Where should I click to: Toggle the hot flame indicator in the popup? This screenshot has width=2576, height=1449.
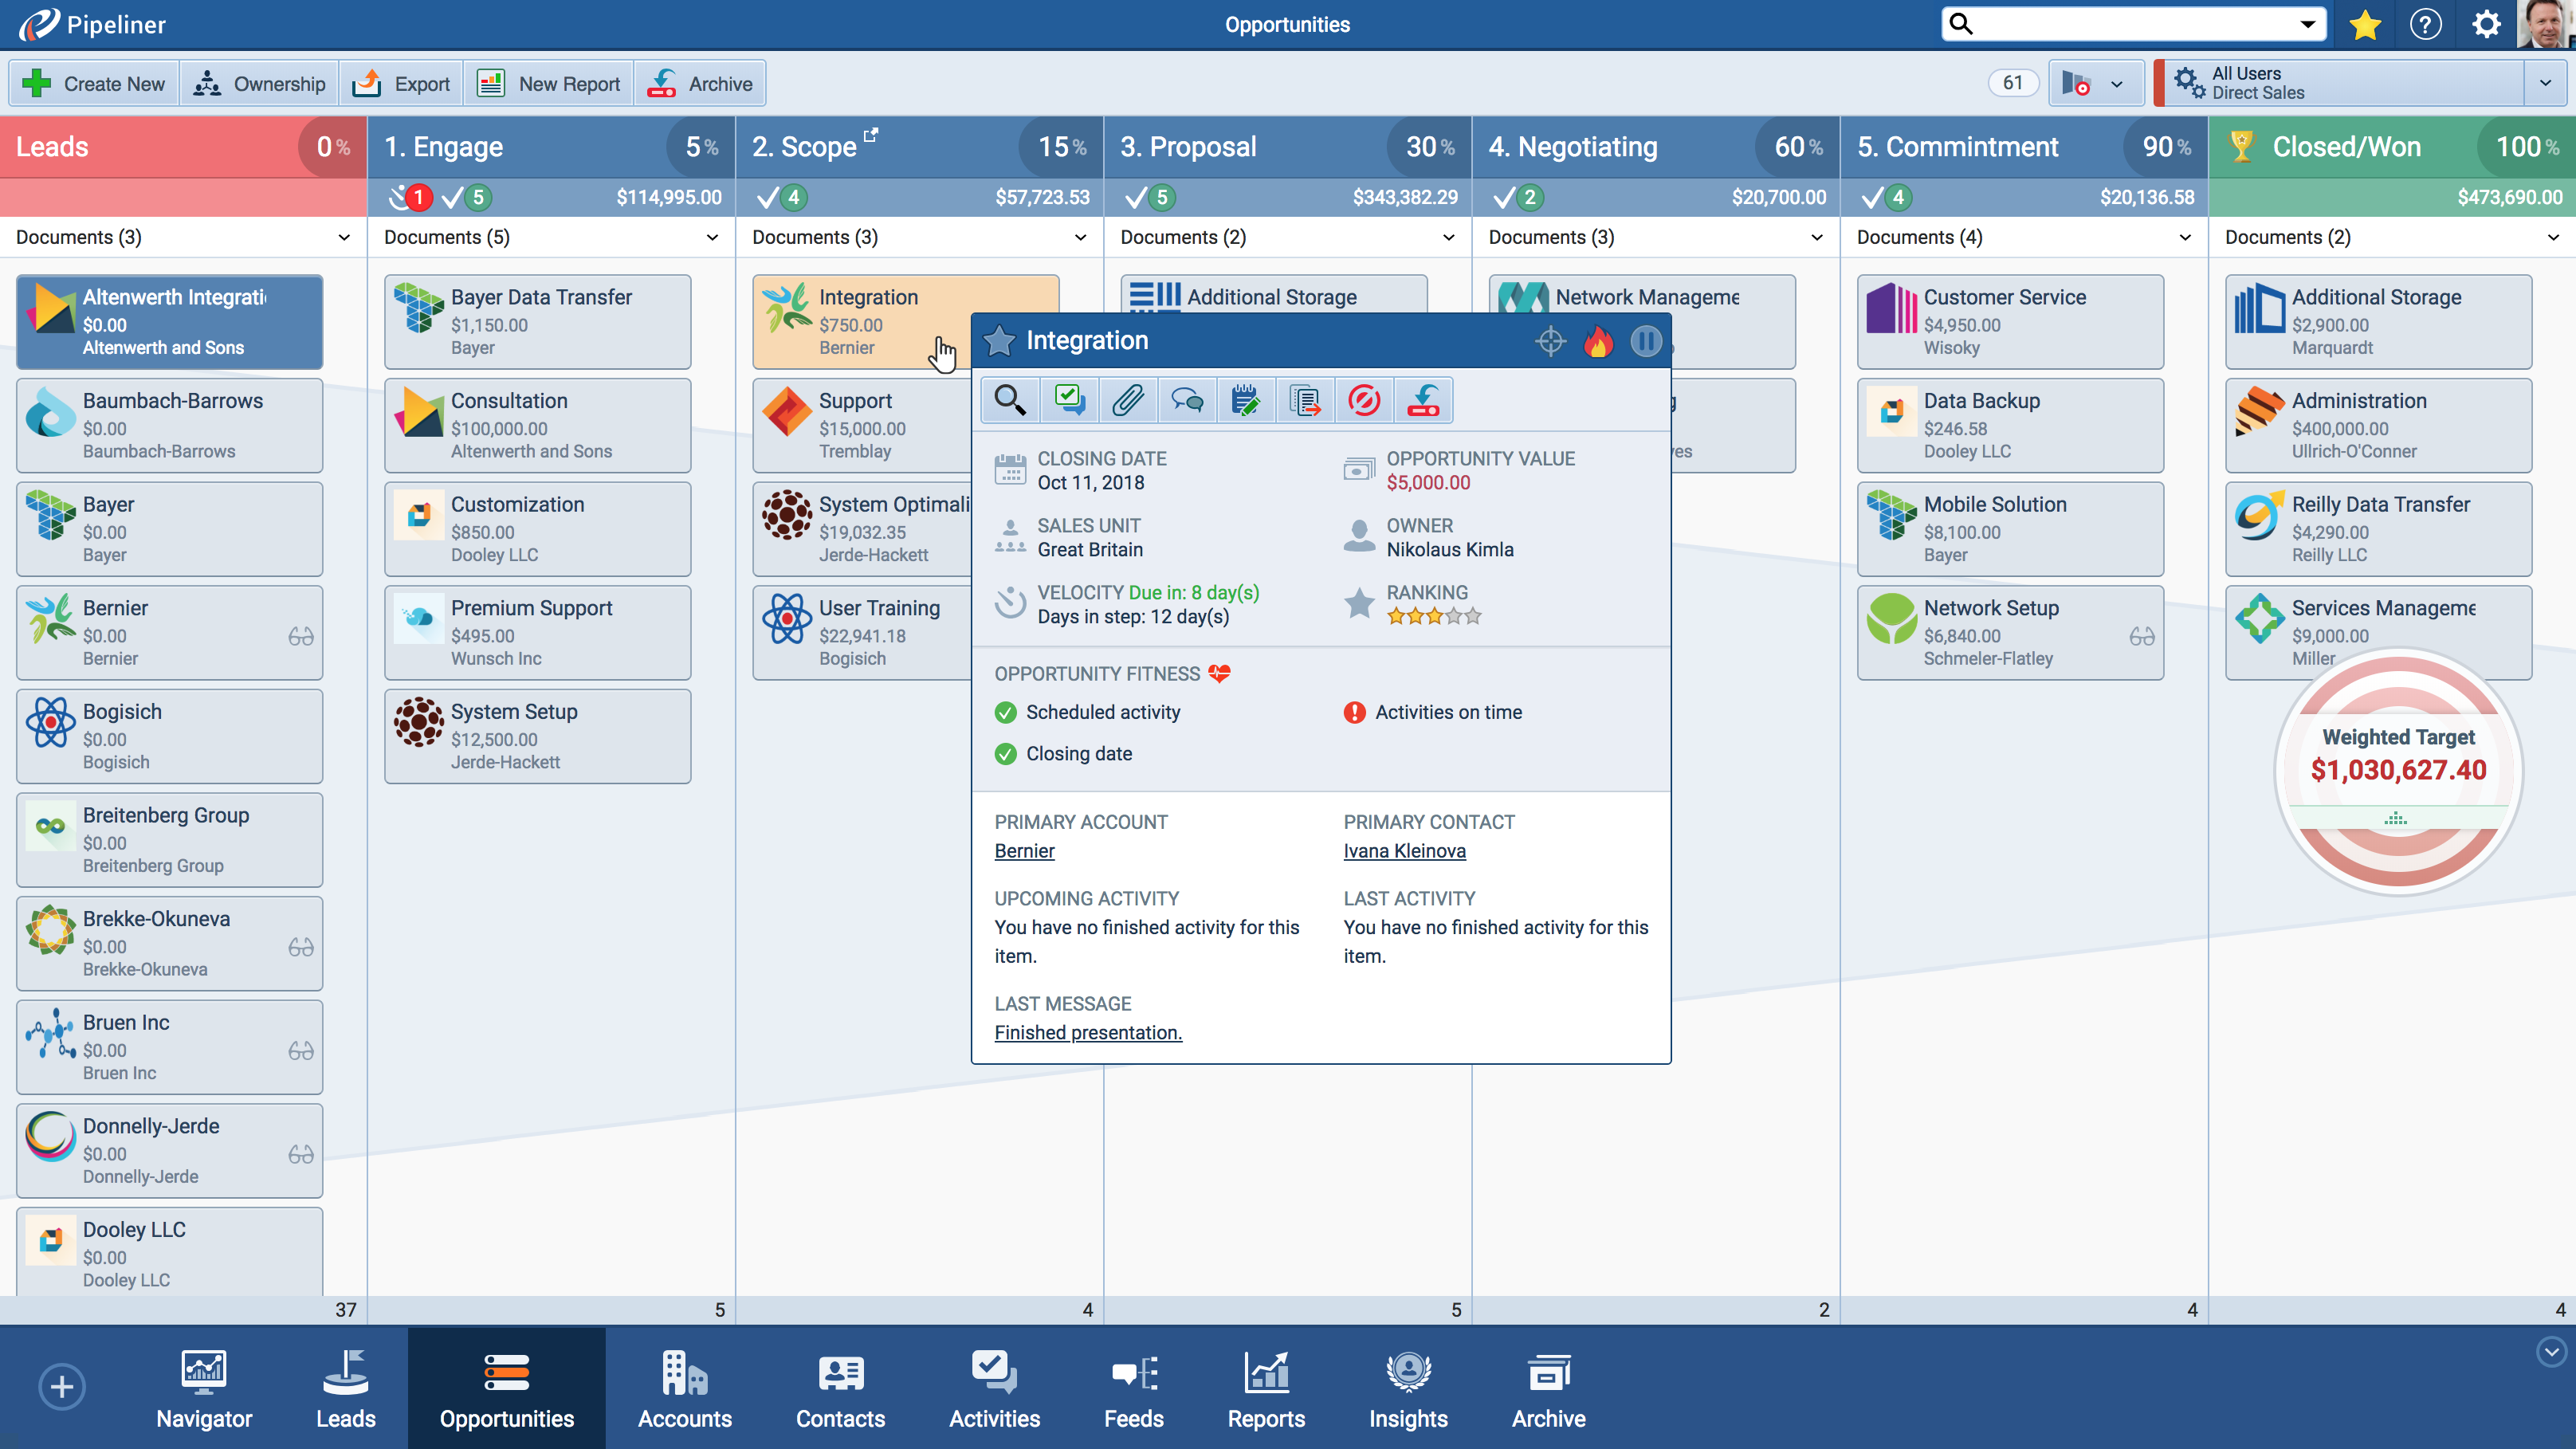(1598, 342)
